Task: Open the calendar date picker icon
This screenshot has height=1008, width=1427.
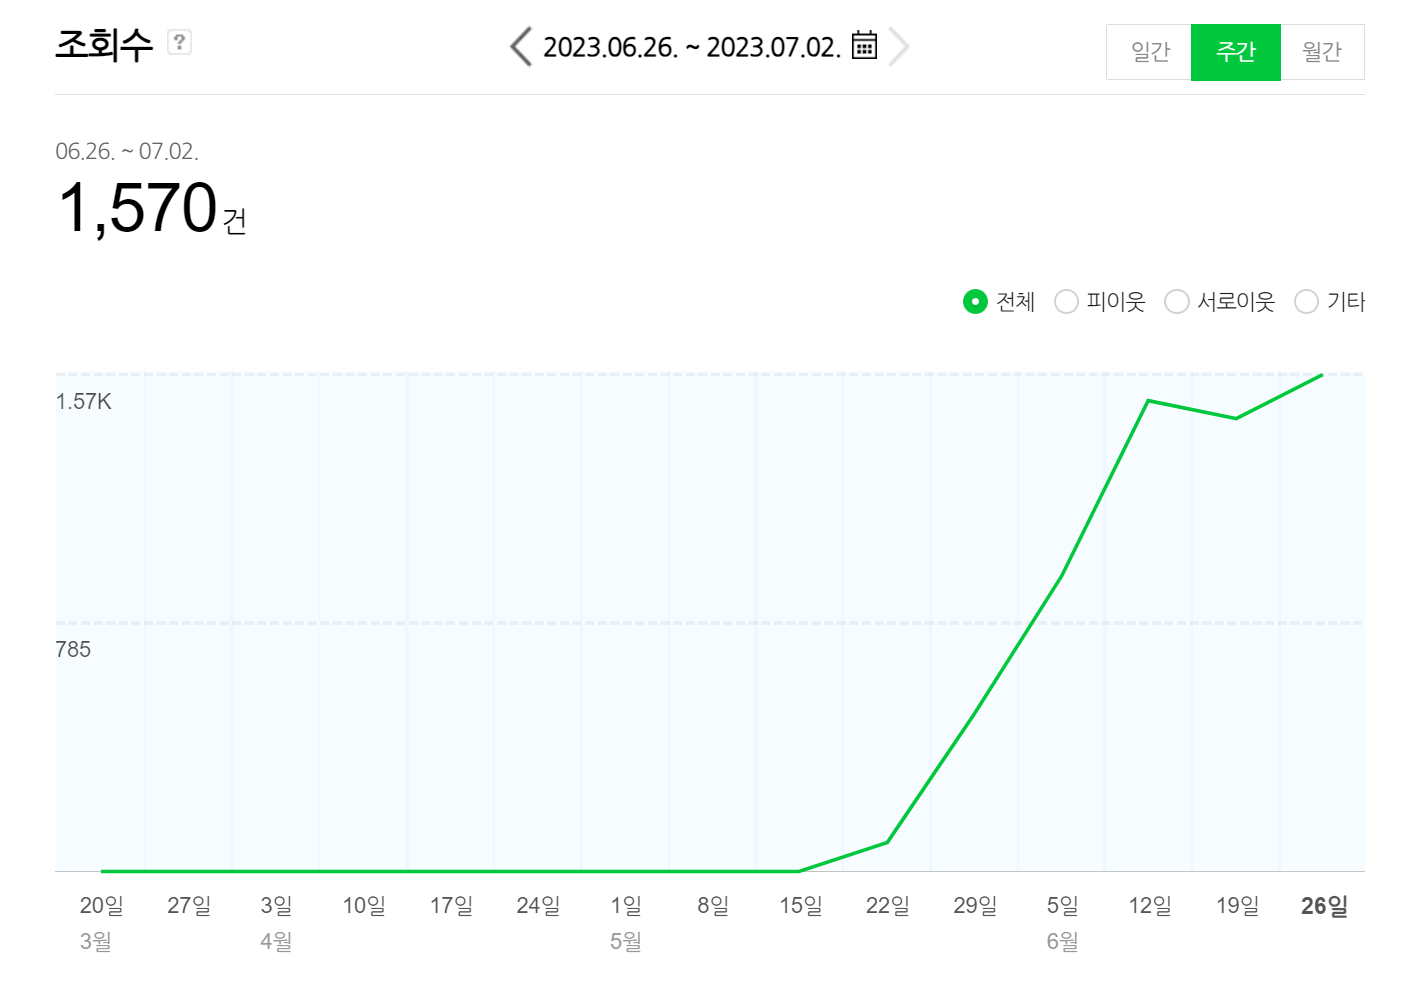Action: [x=864, y=46]
